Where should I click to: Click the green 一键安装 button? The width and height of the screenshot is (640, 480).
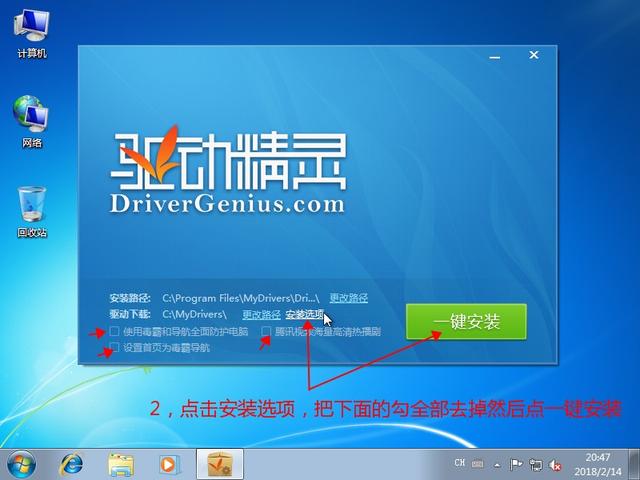point(466,322)
